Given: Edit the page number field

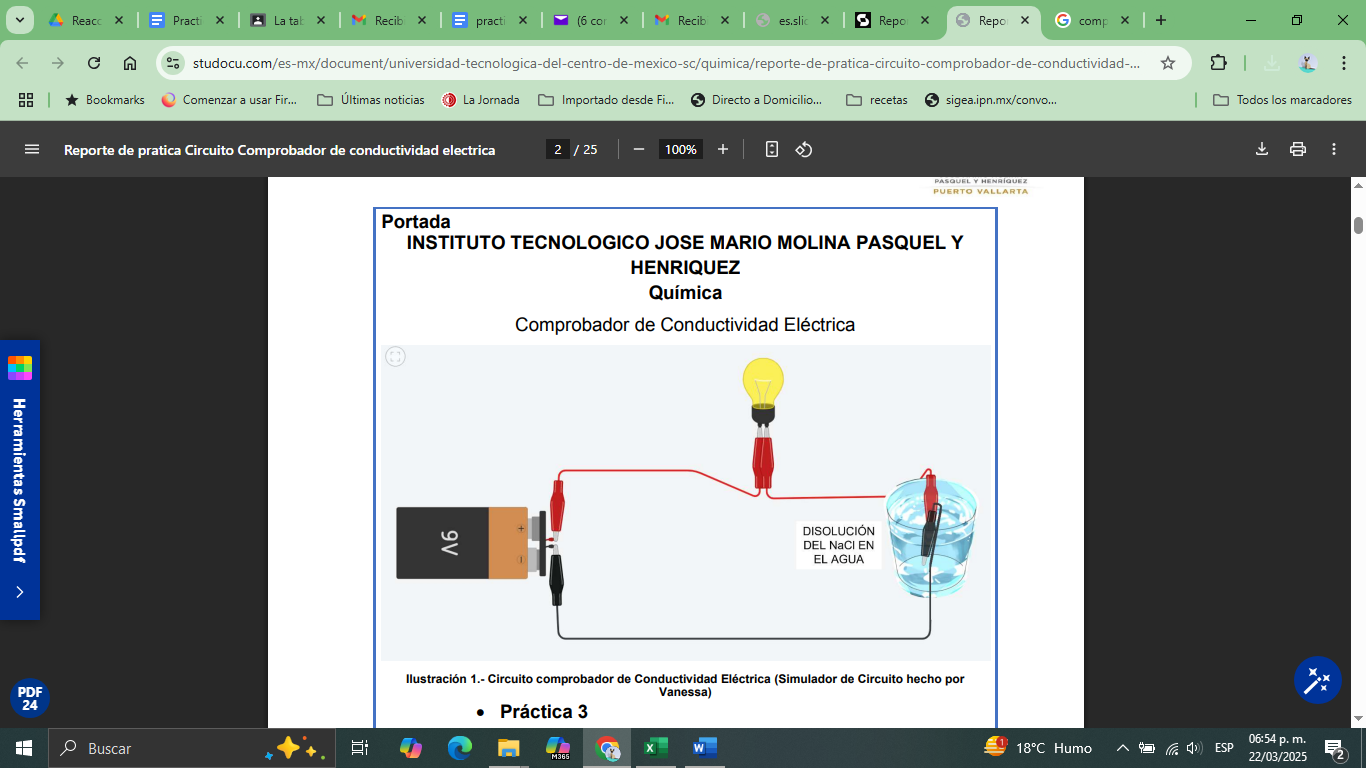Looking at the screenshot, I should pyautogui.click(x=558, y=149).
